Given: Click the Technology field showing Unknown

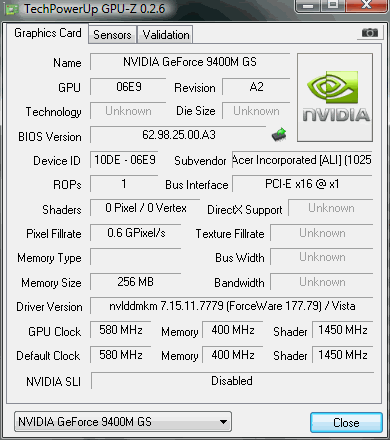Looking at the screenshot, I should [x=128, y=111].
